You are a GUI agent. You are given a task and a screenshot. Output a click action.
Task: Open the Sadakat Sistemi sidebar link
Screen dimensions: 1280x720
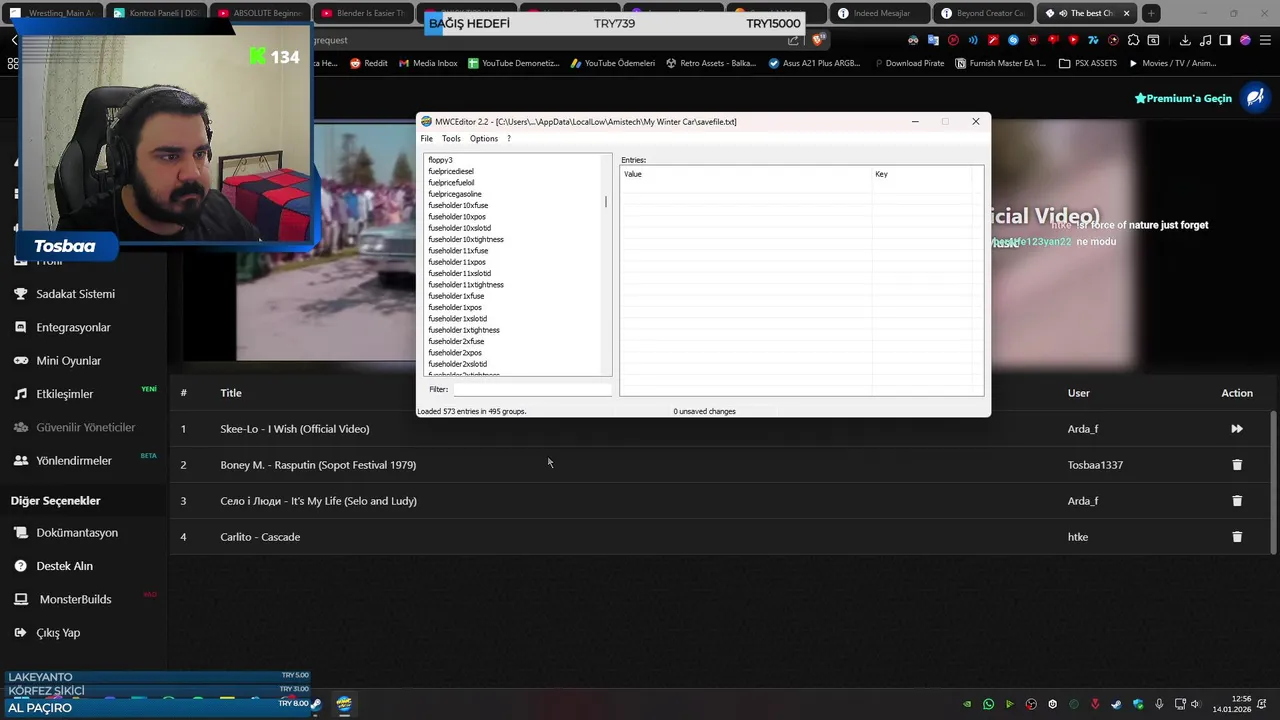pyautogui.click(x=75, y=294)
